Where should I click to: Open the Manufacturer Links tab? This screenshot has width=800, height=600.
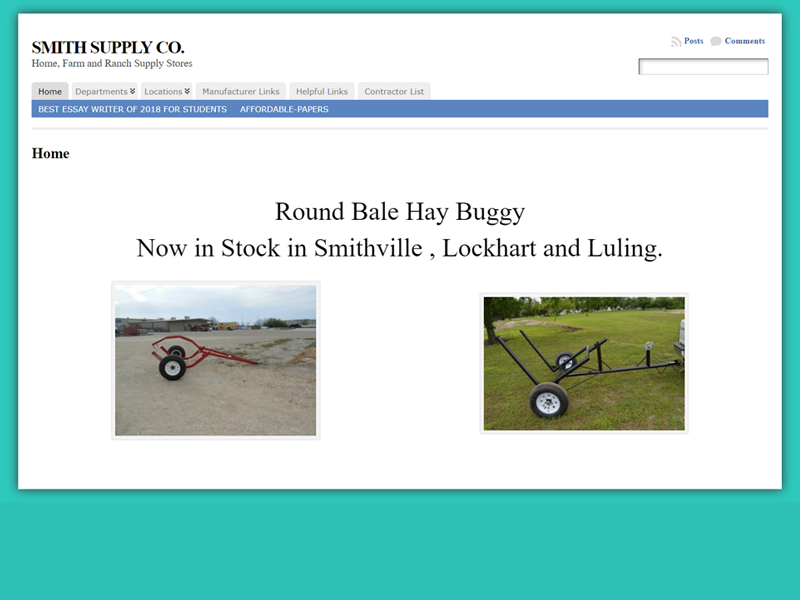pos(241,91)
